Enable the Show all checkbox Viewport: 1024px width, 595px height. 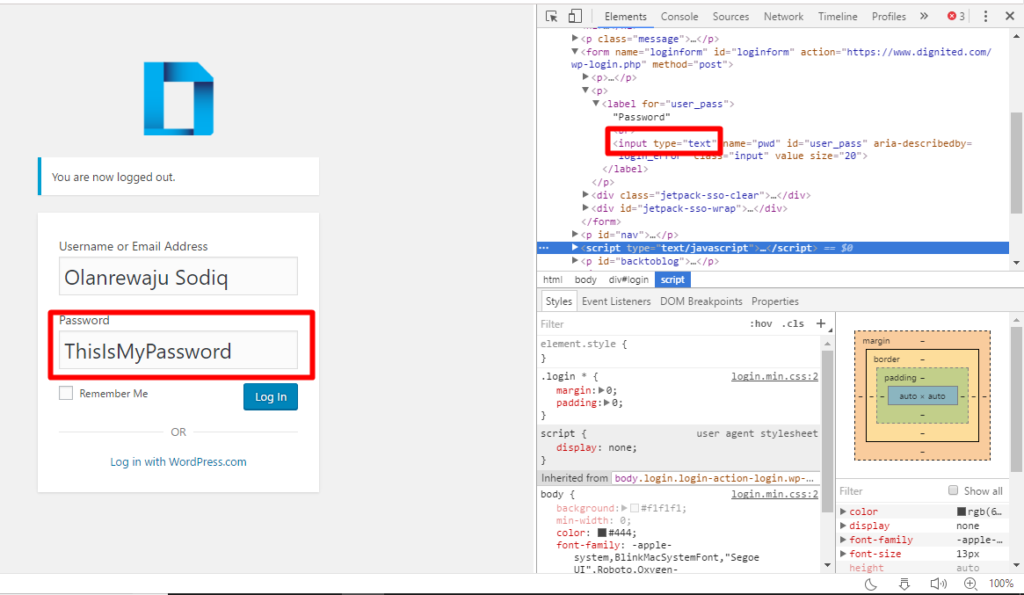(x=953, y=490)
